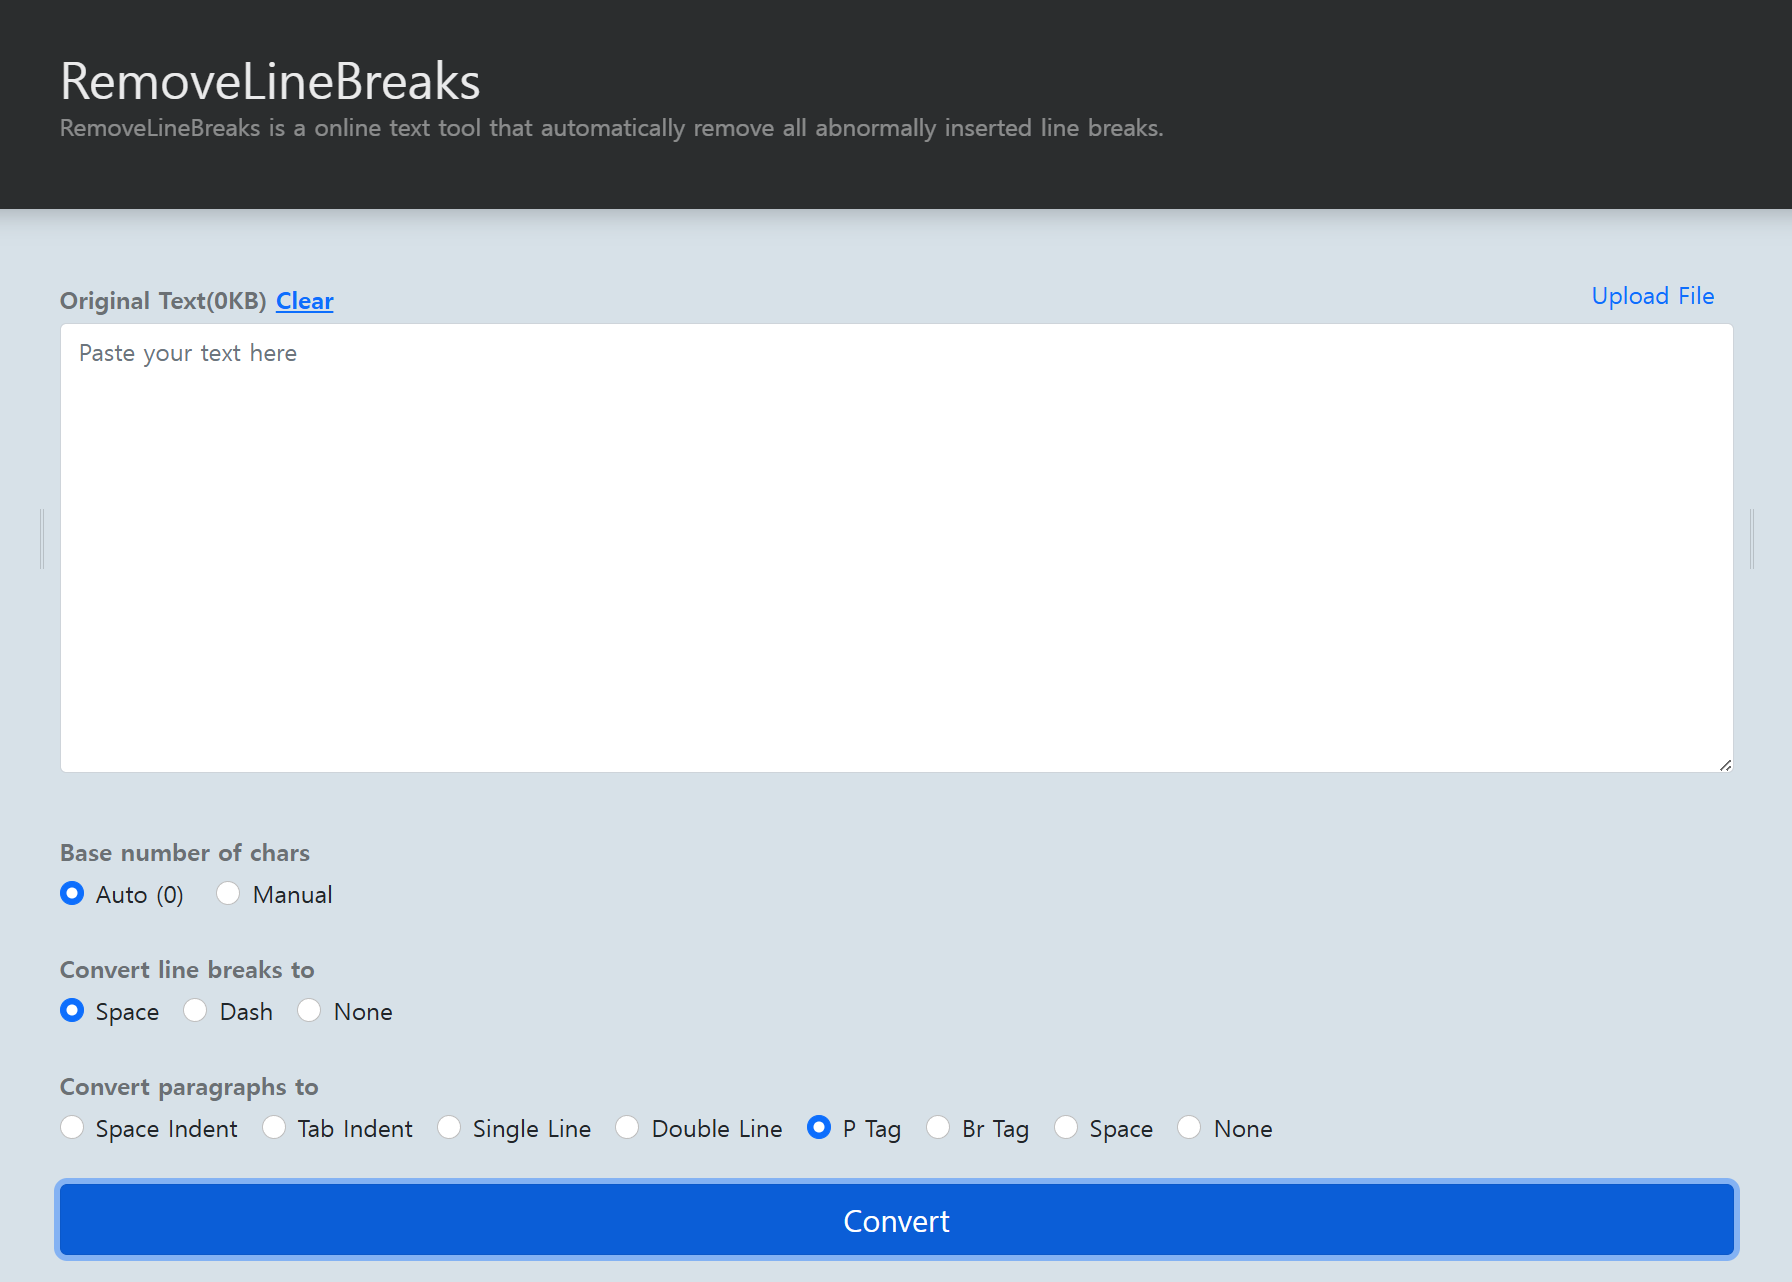Open the Upload File link
Image resolution: width=1792 pixels, height=1282 pixels.
(x=1653, y=296)
